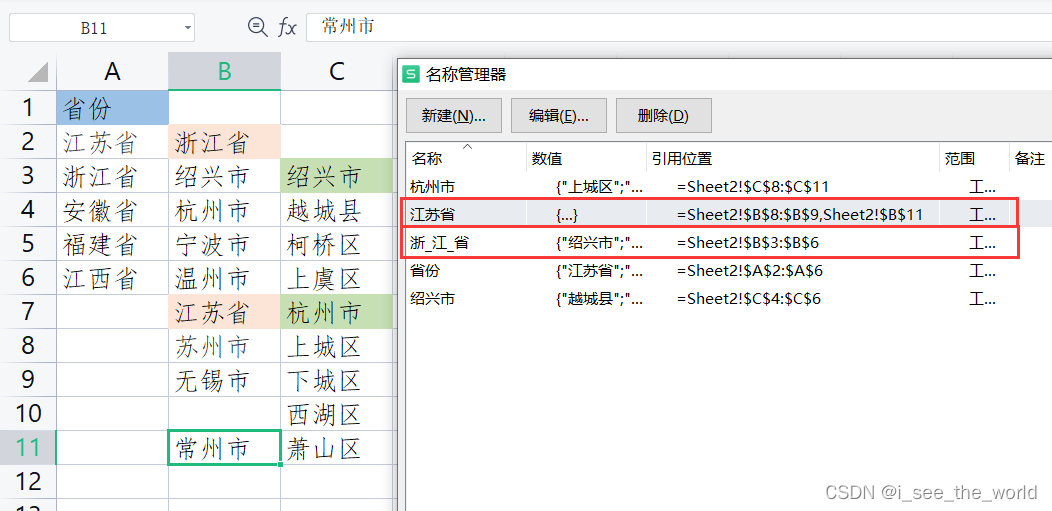Click cell C4 containing 越城县
The height and width of the screenshot is (511, 1052).
point(337,209)
